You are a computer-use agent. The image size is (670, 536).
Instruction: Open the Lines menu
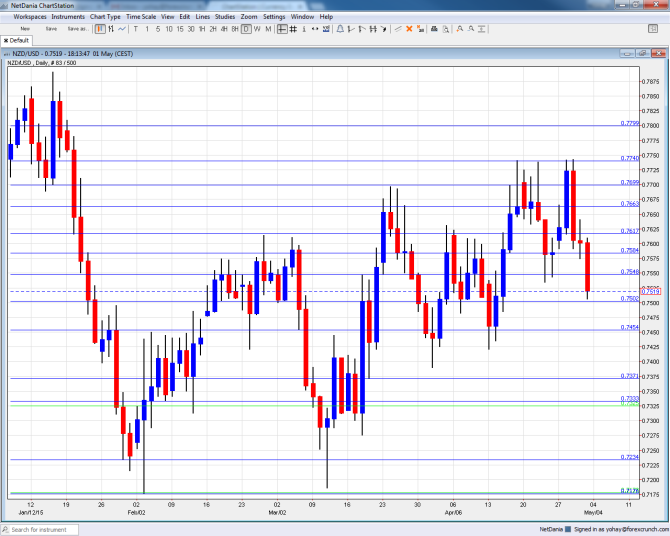(203, 17)
